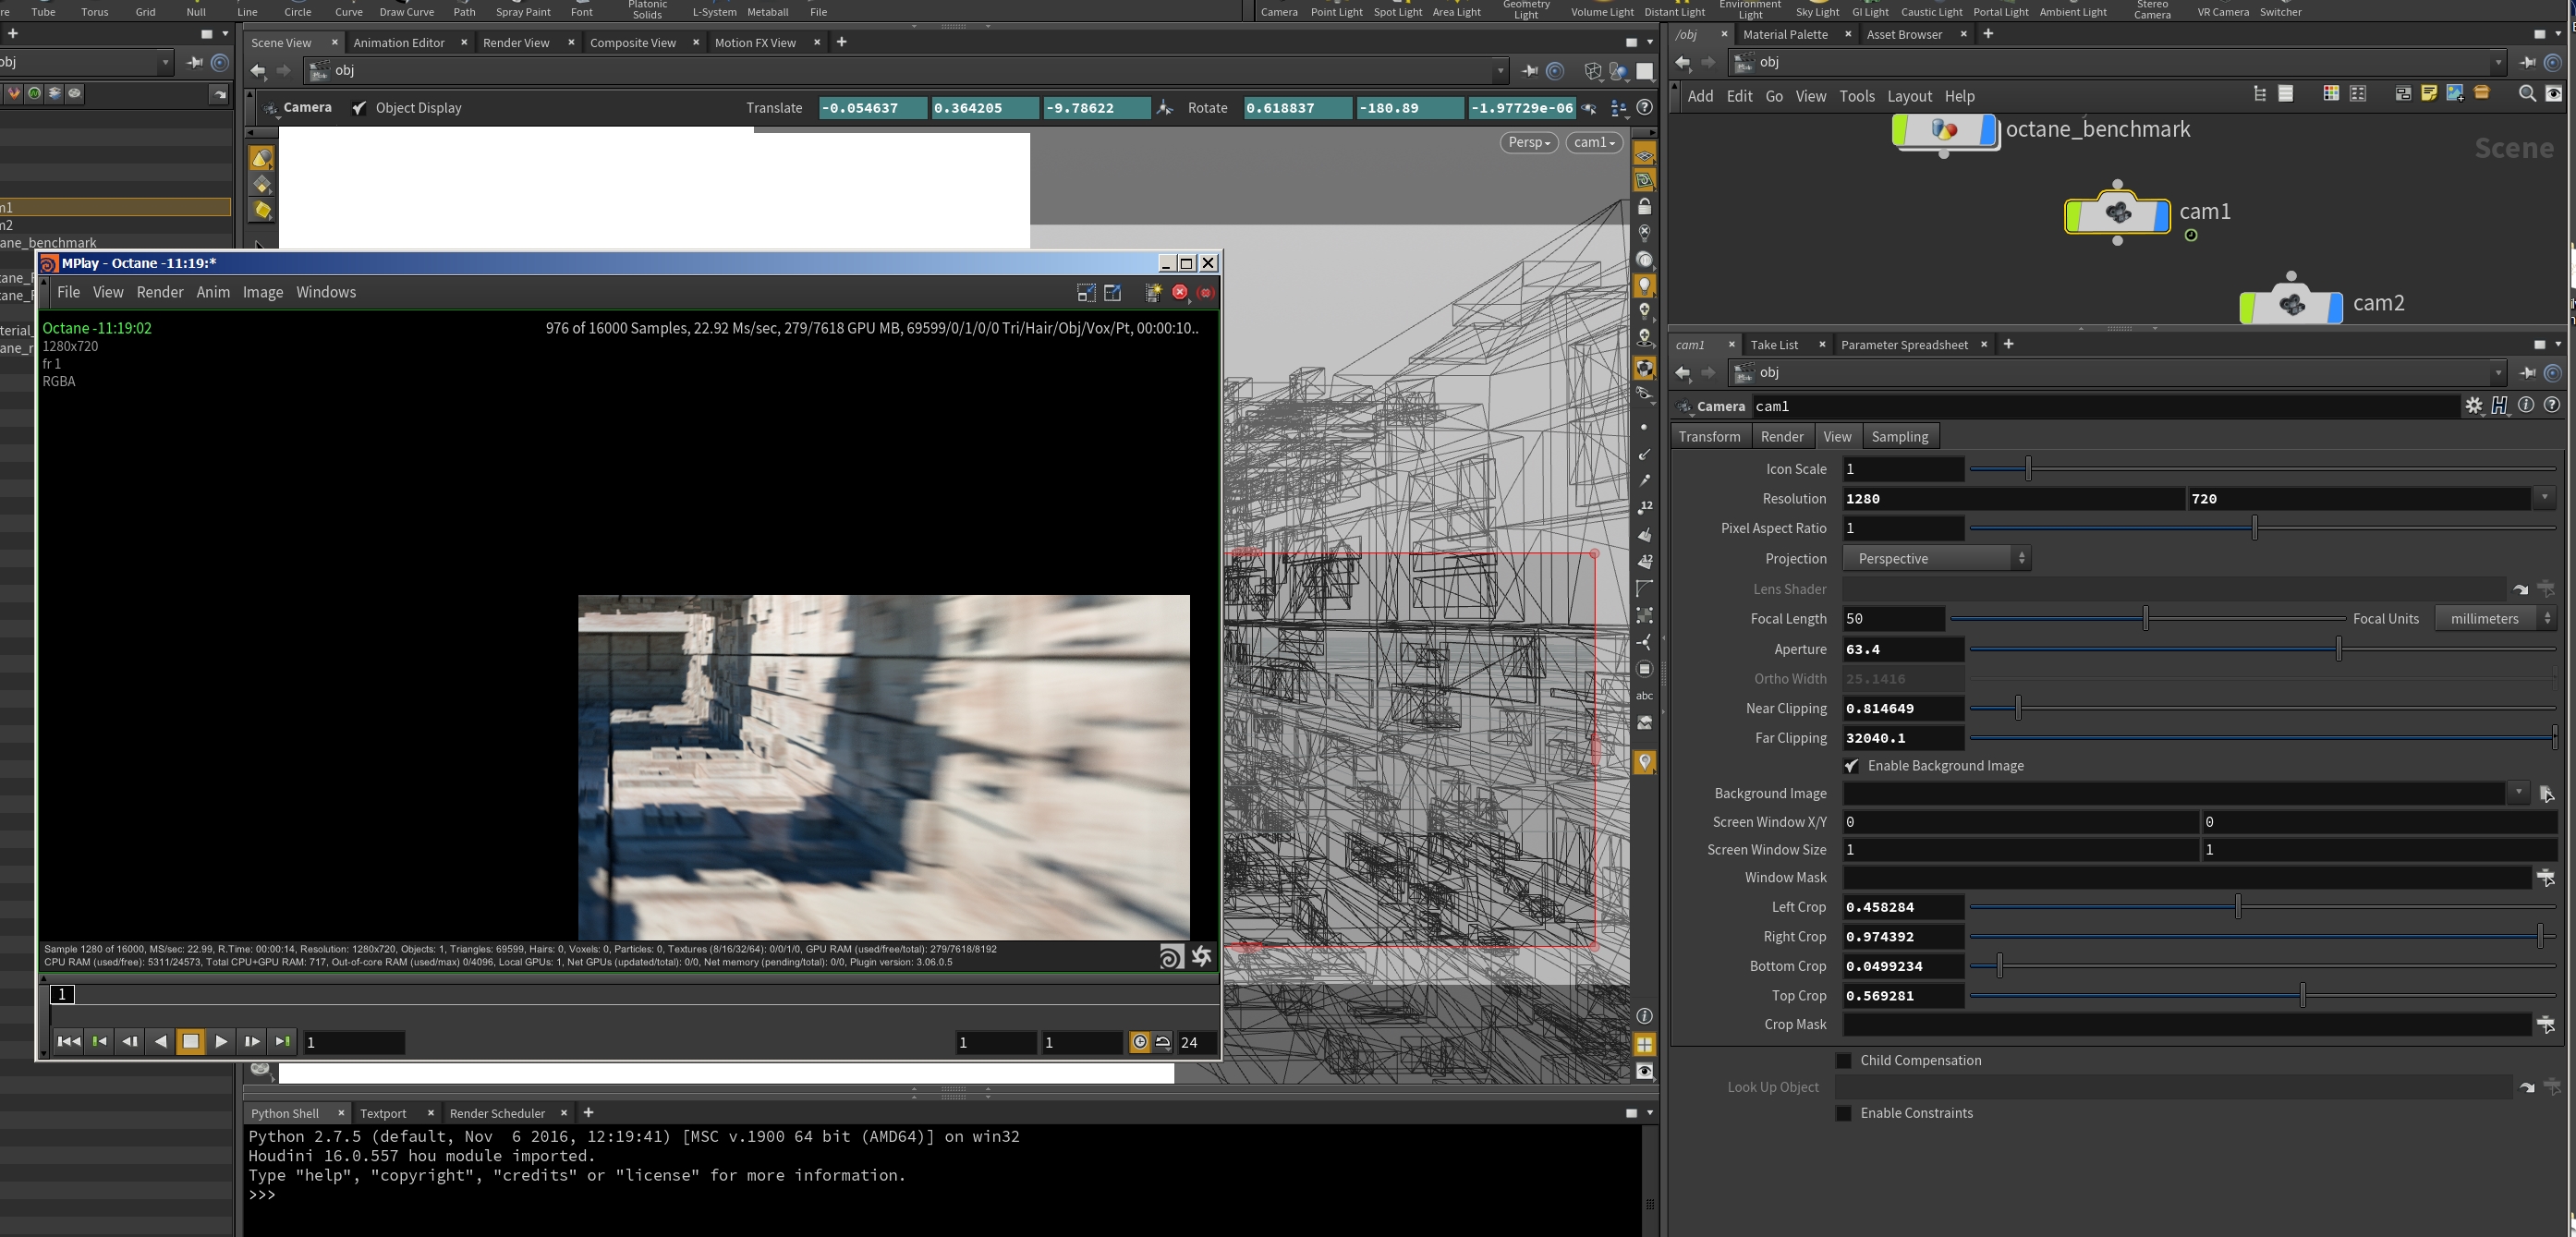Open the Render menu in MPlay
This screenshot has height=1237, width=2576.
[160, 292]
